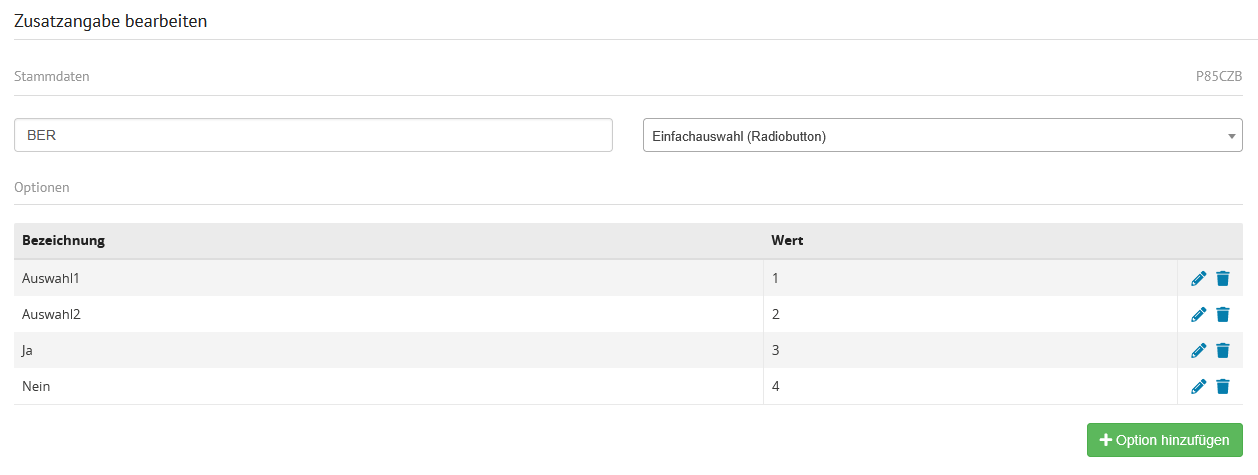Select the Auswahl1 label cell
This screenshot has height=475, width=1258.
(51, 278)
